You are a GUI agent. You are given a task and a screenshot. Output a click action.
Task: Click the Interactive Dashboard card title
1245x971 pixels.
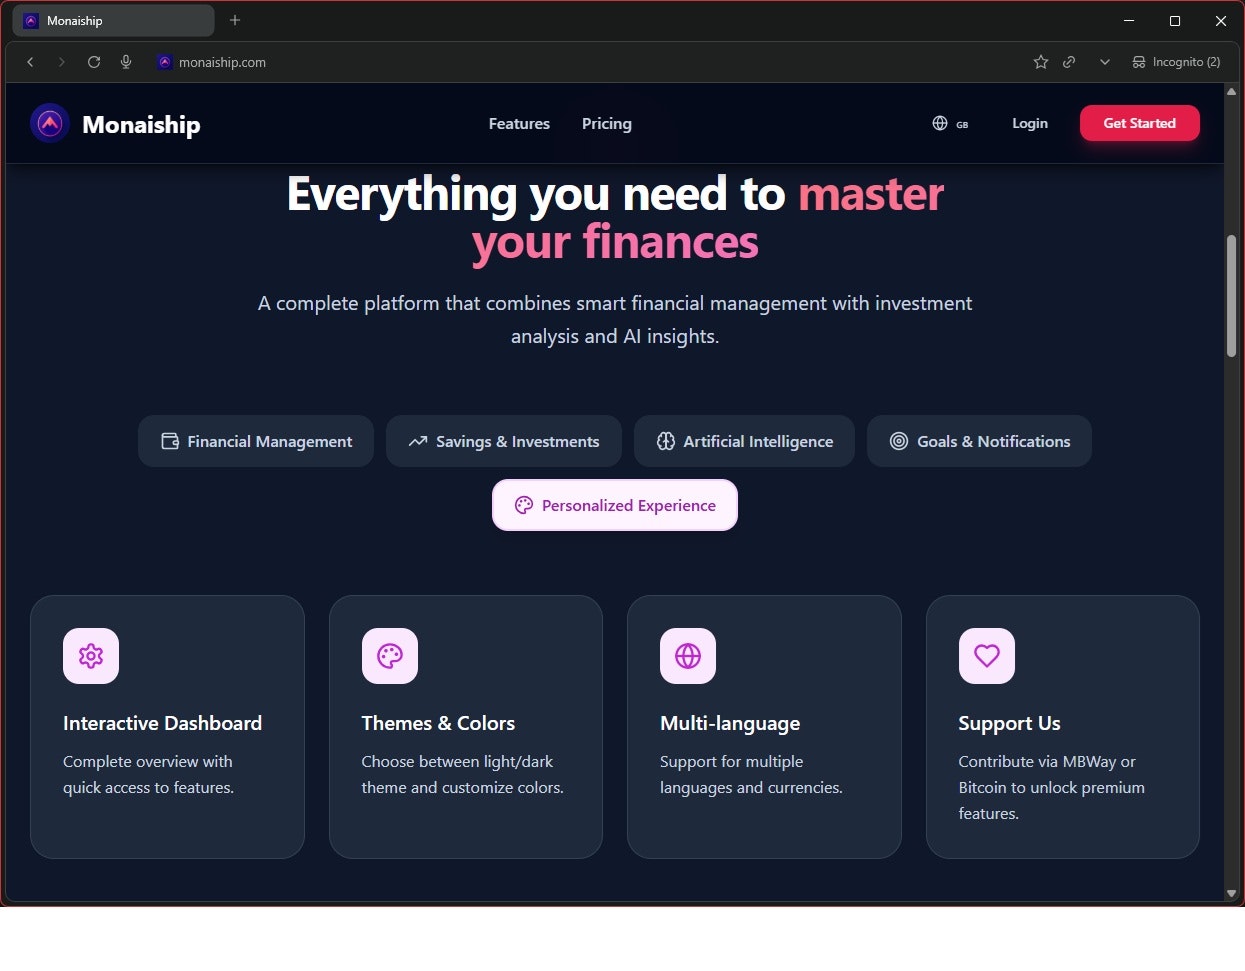162,723
